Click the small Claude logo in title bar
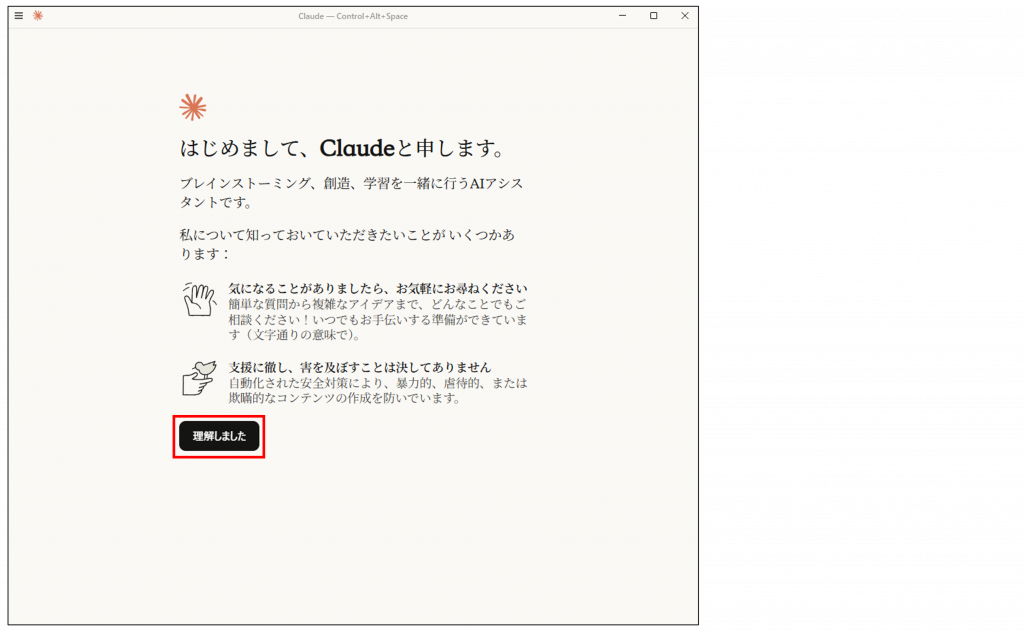Image resolution: width=1024 pixels, height=632 pixels. point(38,16)
